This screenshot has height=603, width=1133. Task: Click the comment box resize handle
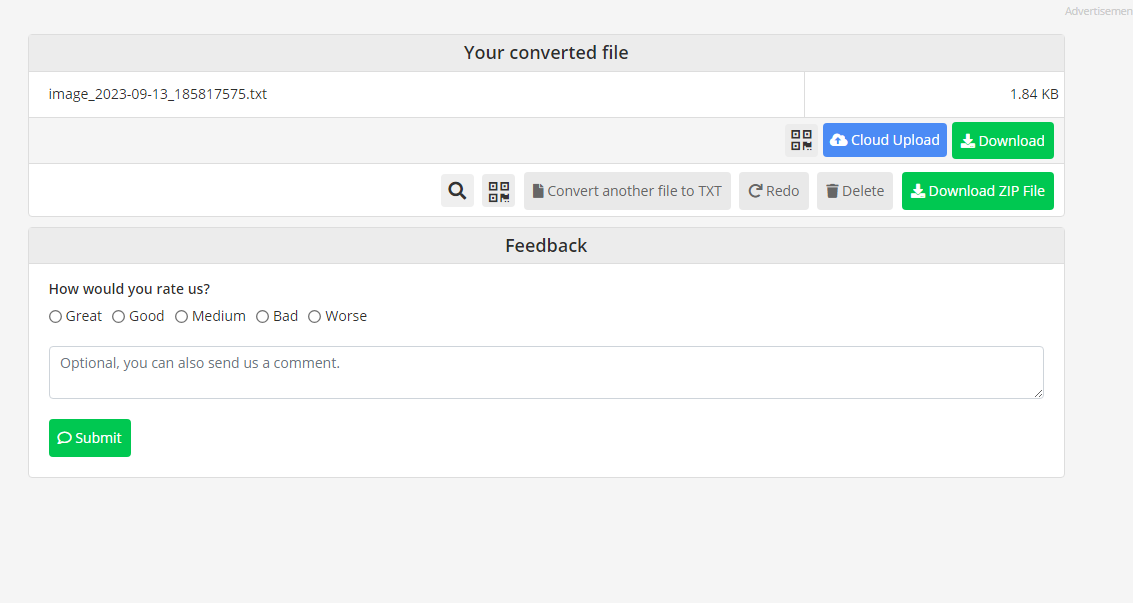[x=1038, y=393]
